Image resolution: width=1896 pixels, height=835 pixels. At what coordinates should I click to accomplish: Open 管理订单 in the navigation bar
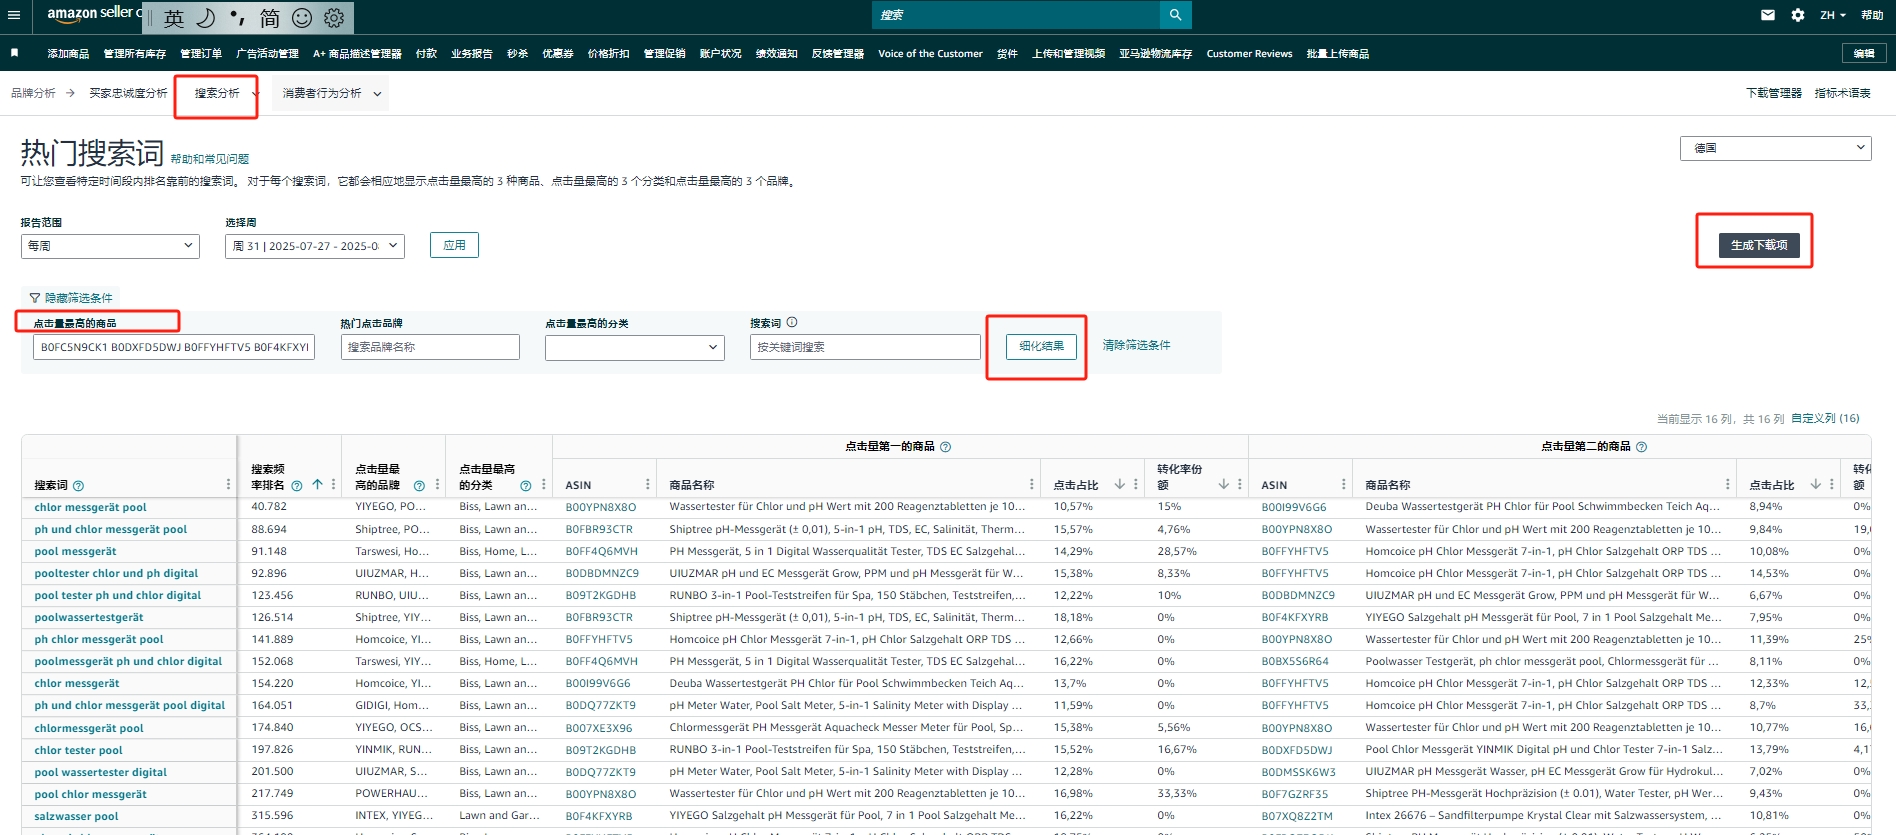click(x=201, y=54)
